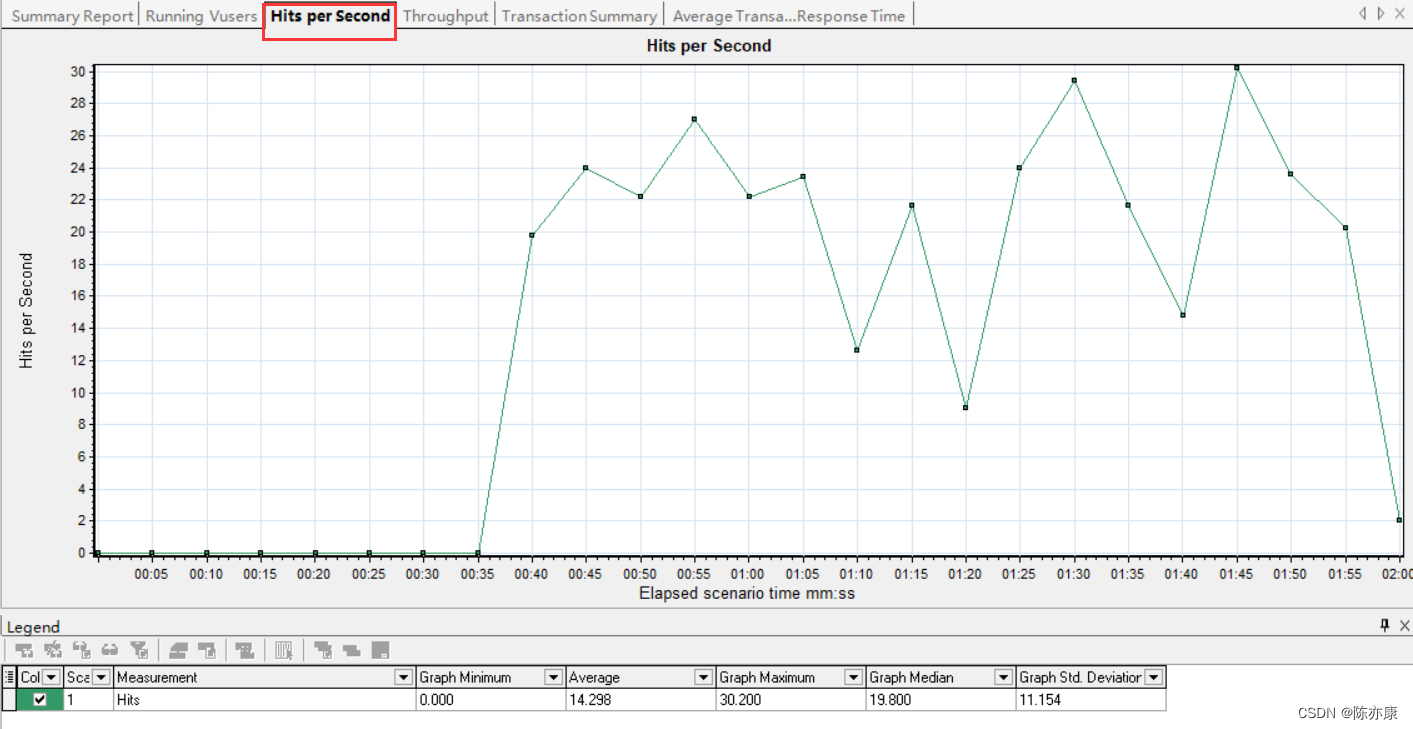The image size is (1413, 729).
Task: Click the 00:35 x-axis tick label
Action: click(x=477, y=574)
